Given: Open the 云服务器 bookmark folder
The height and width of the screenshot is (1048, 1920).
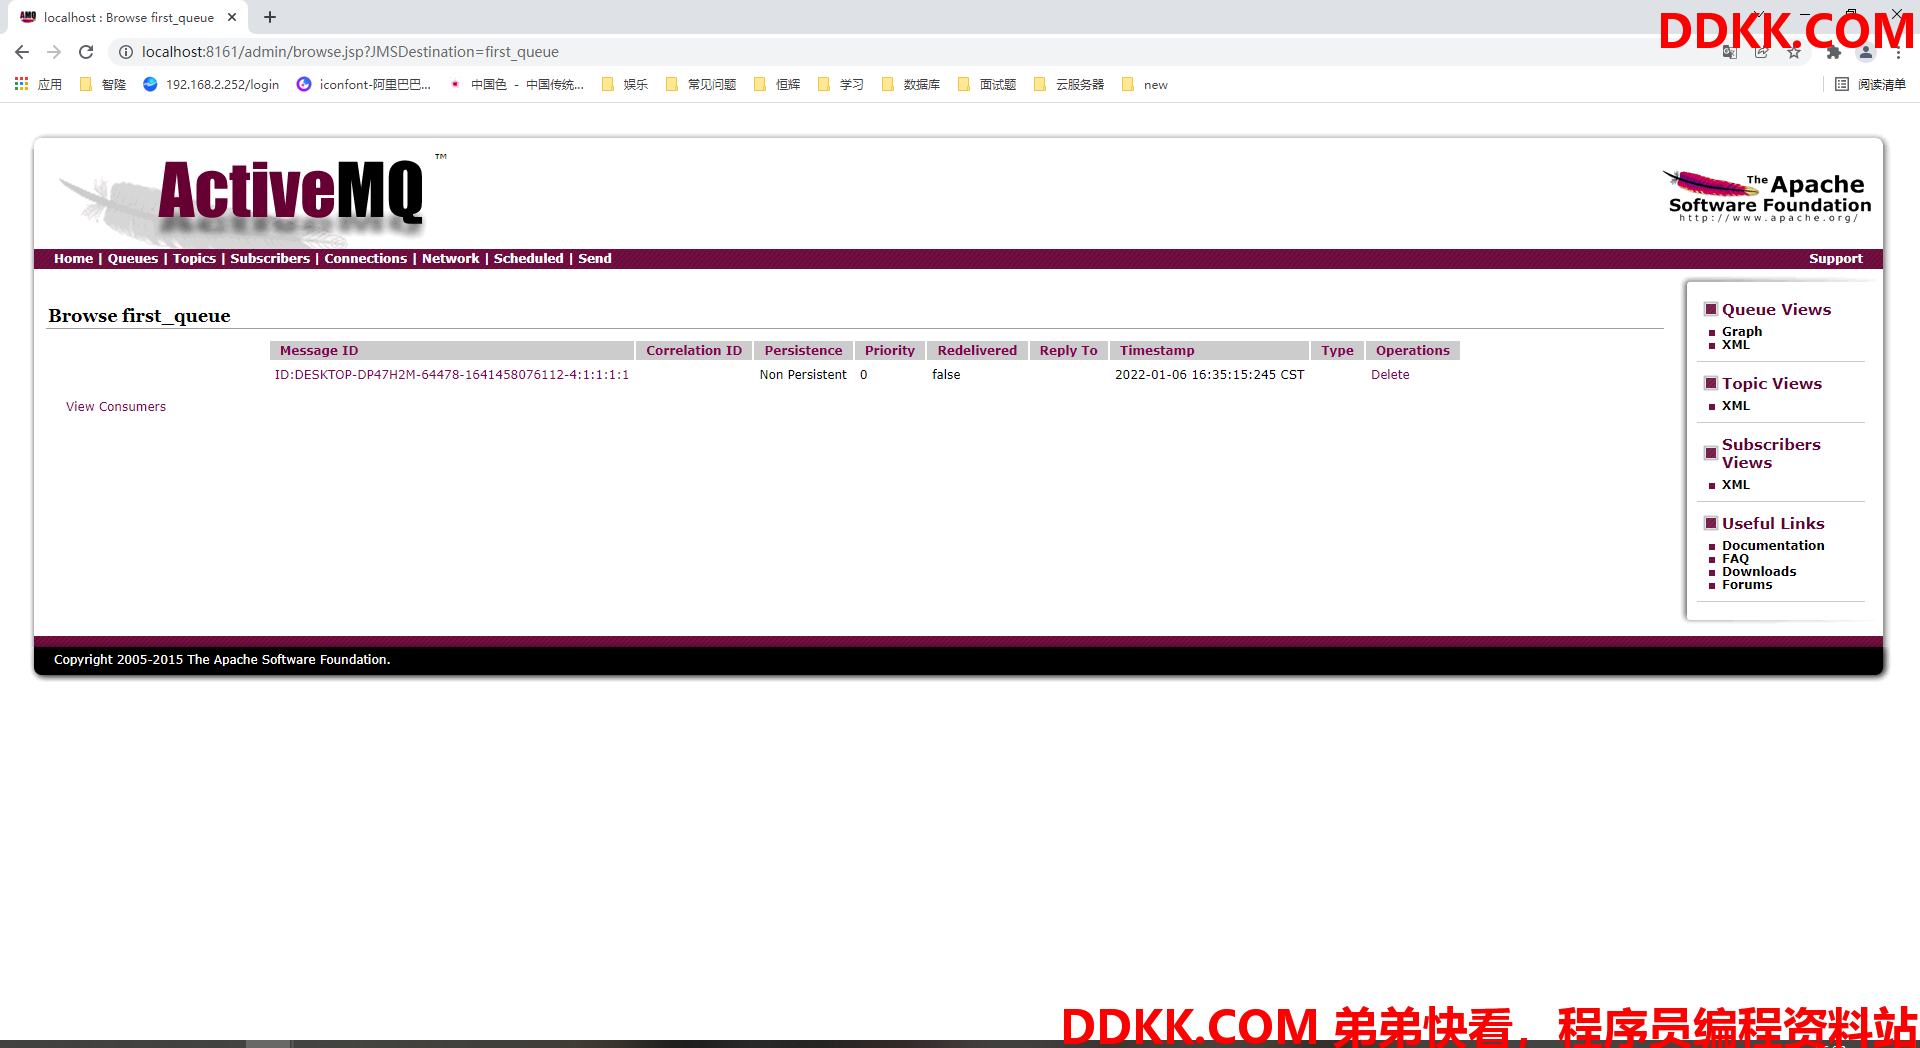Looking at the screenshot, I should coord(1069,85).
